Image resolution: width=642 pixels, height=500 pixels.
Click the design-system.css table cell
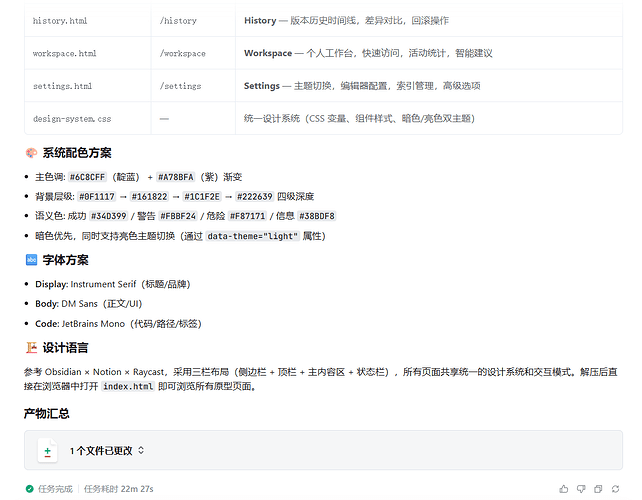tap(87, 119)
